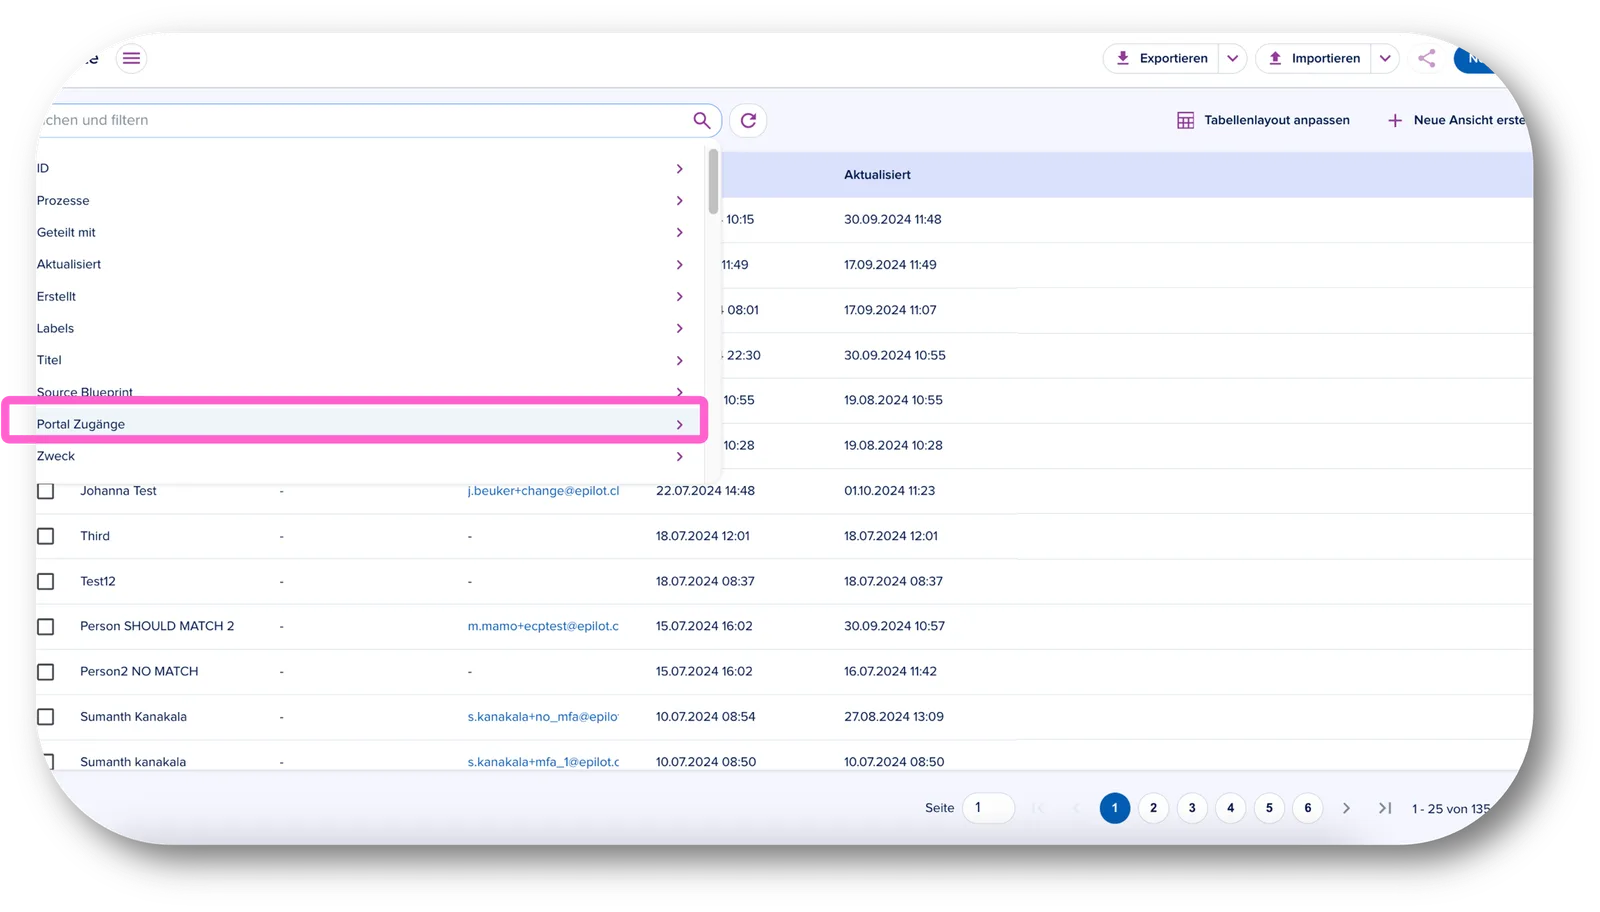Screen dimensions: 1600x912
Task: Click the Exportieren download button
Action: pos(1161,58)
